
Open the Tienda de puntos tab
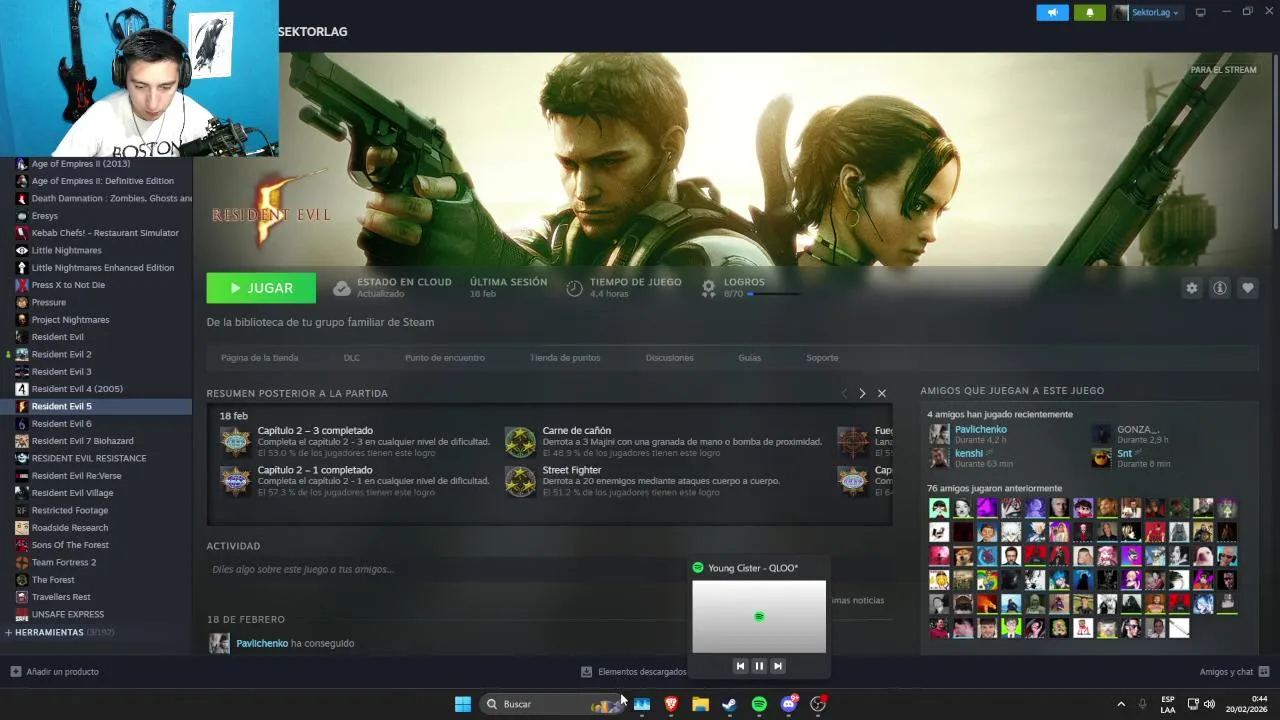pos(565,358)
